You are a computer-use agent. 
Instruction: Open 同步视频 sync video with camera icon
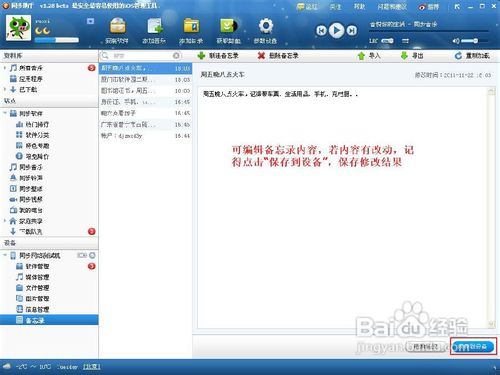(x=26, y=199)
